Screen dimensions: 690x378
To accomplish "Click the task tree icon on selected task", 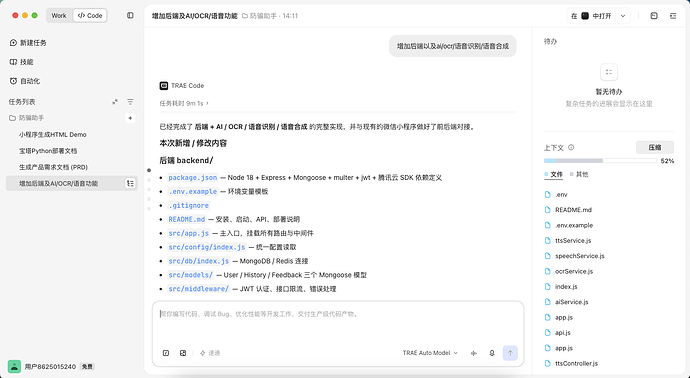I will [130, 183].
